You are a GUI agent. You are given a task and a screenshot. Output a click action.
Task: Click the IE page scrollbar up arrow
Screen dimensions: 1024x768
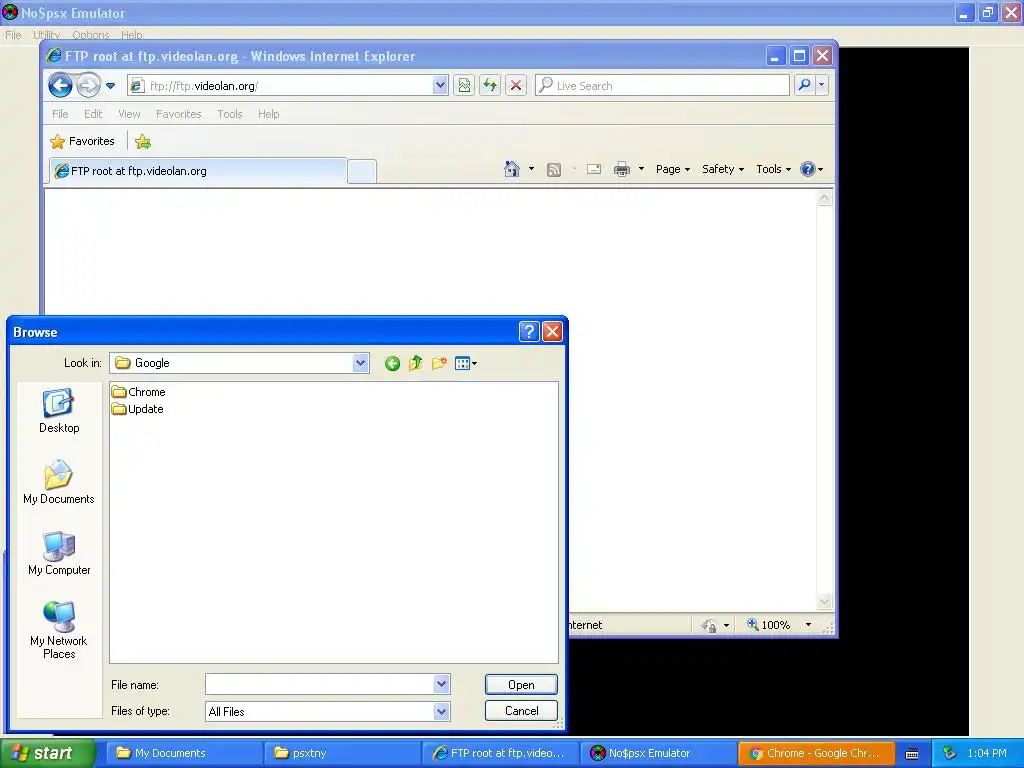(824, 198)
